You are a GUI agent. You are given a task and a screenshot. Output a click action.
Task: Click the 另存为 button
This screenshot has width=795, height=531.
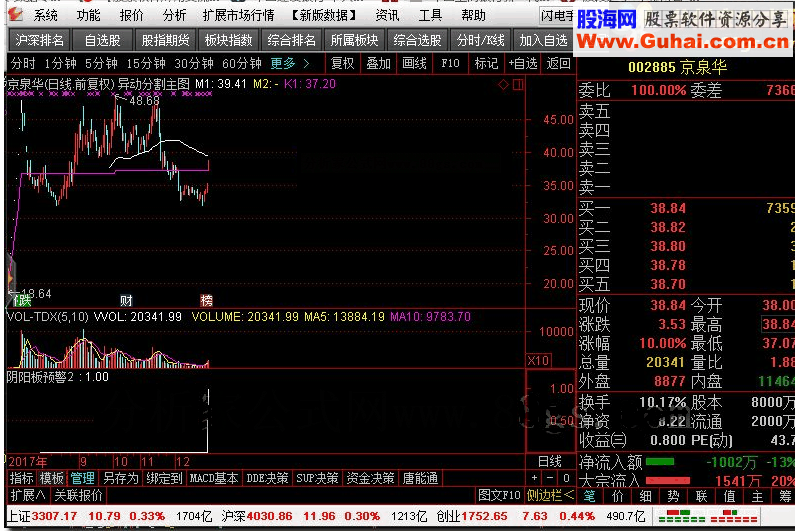[121, 478]
